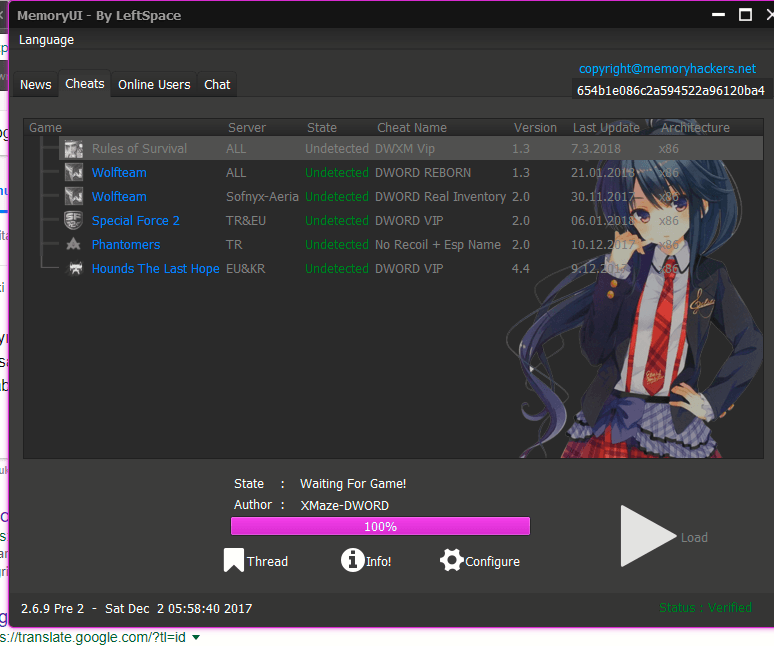Click the Cheat Name column header
Screen dimensions: 774x646
point(412,128)
